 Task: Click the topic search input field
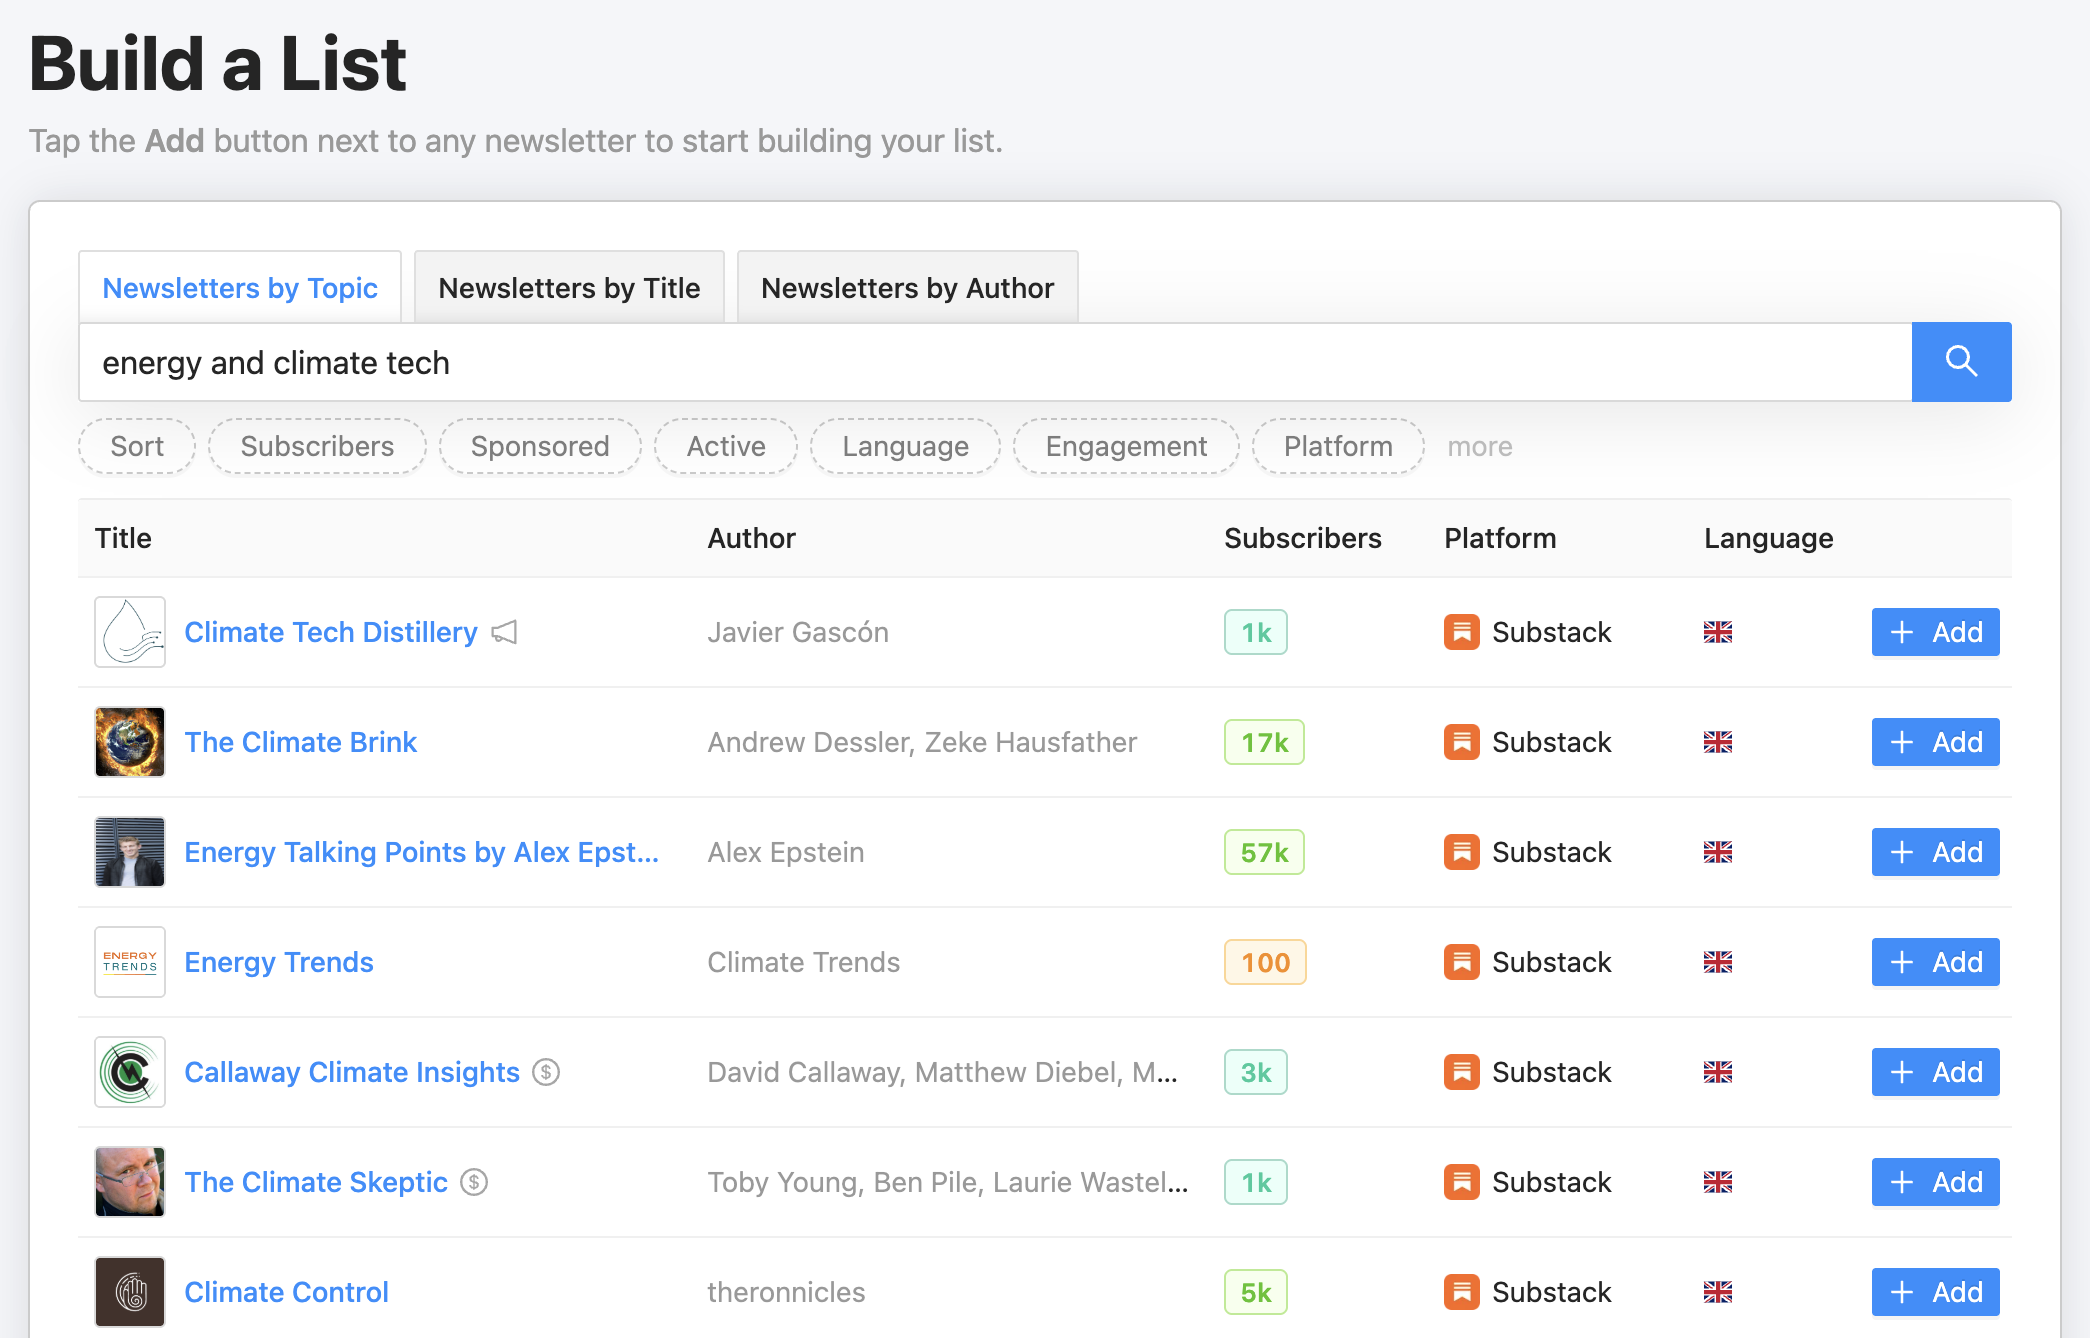click(x=994, y=362)
